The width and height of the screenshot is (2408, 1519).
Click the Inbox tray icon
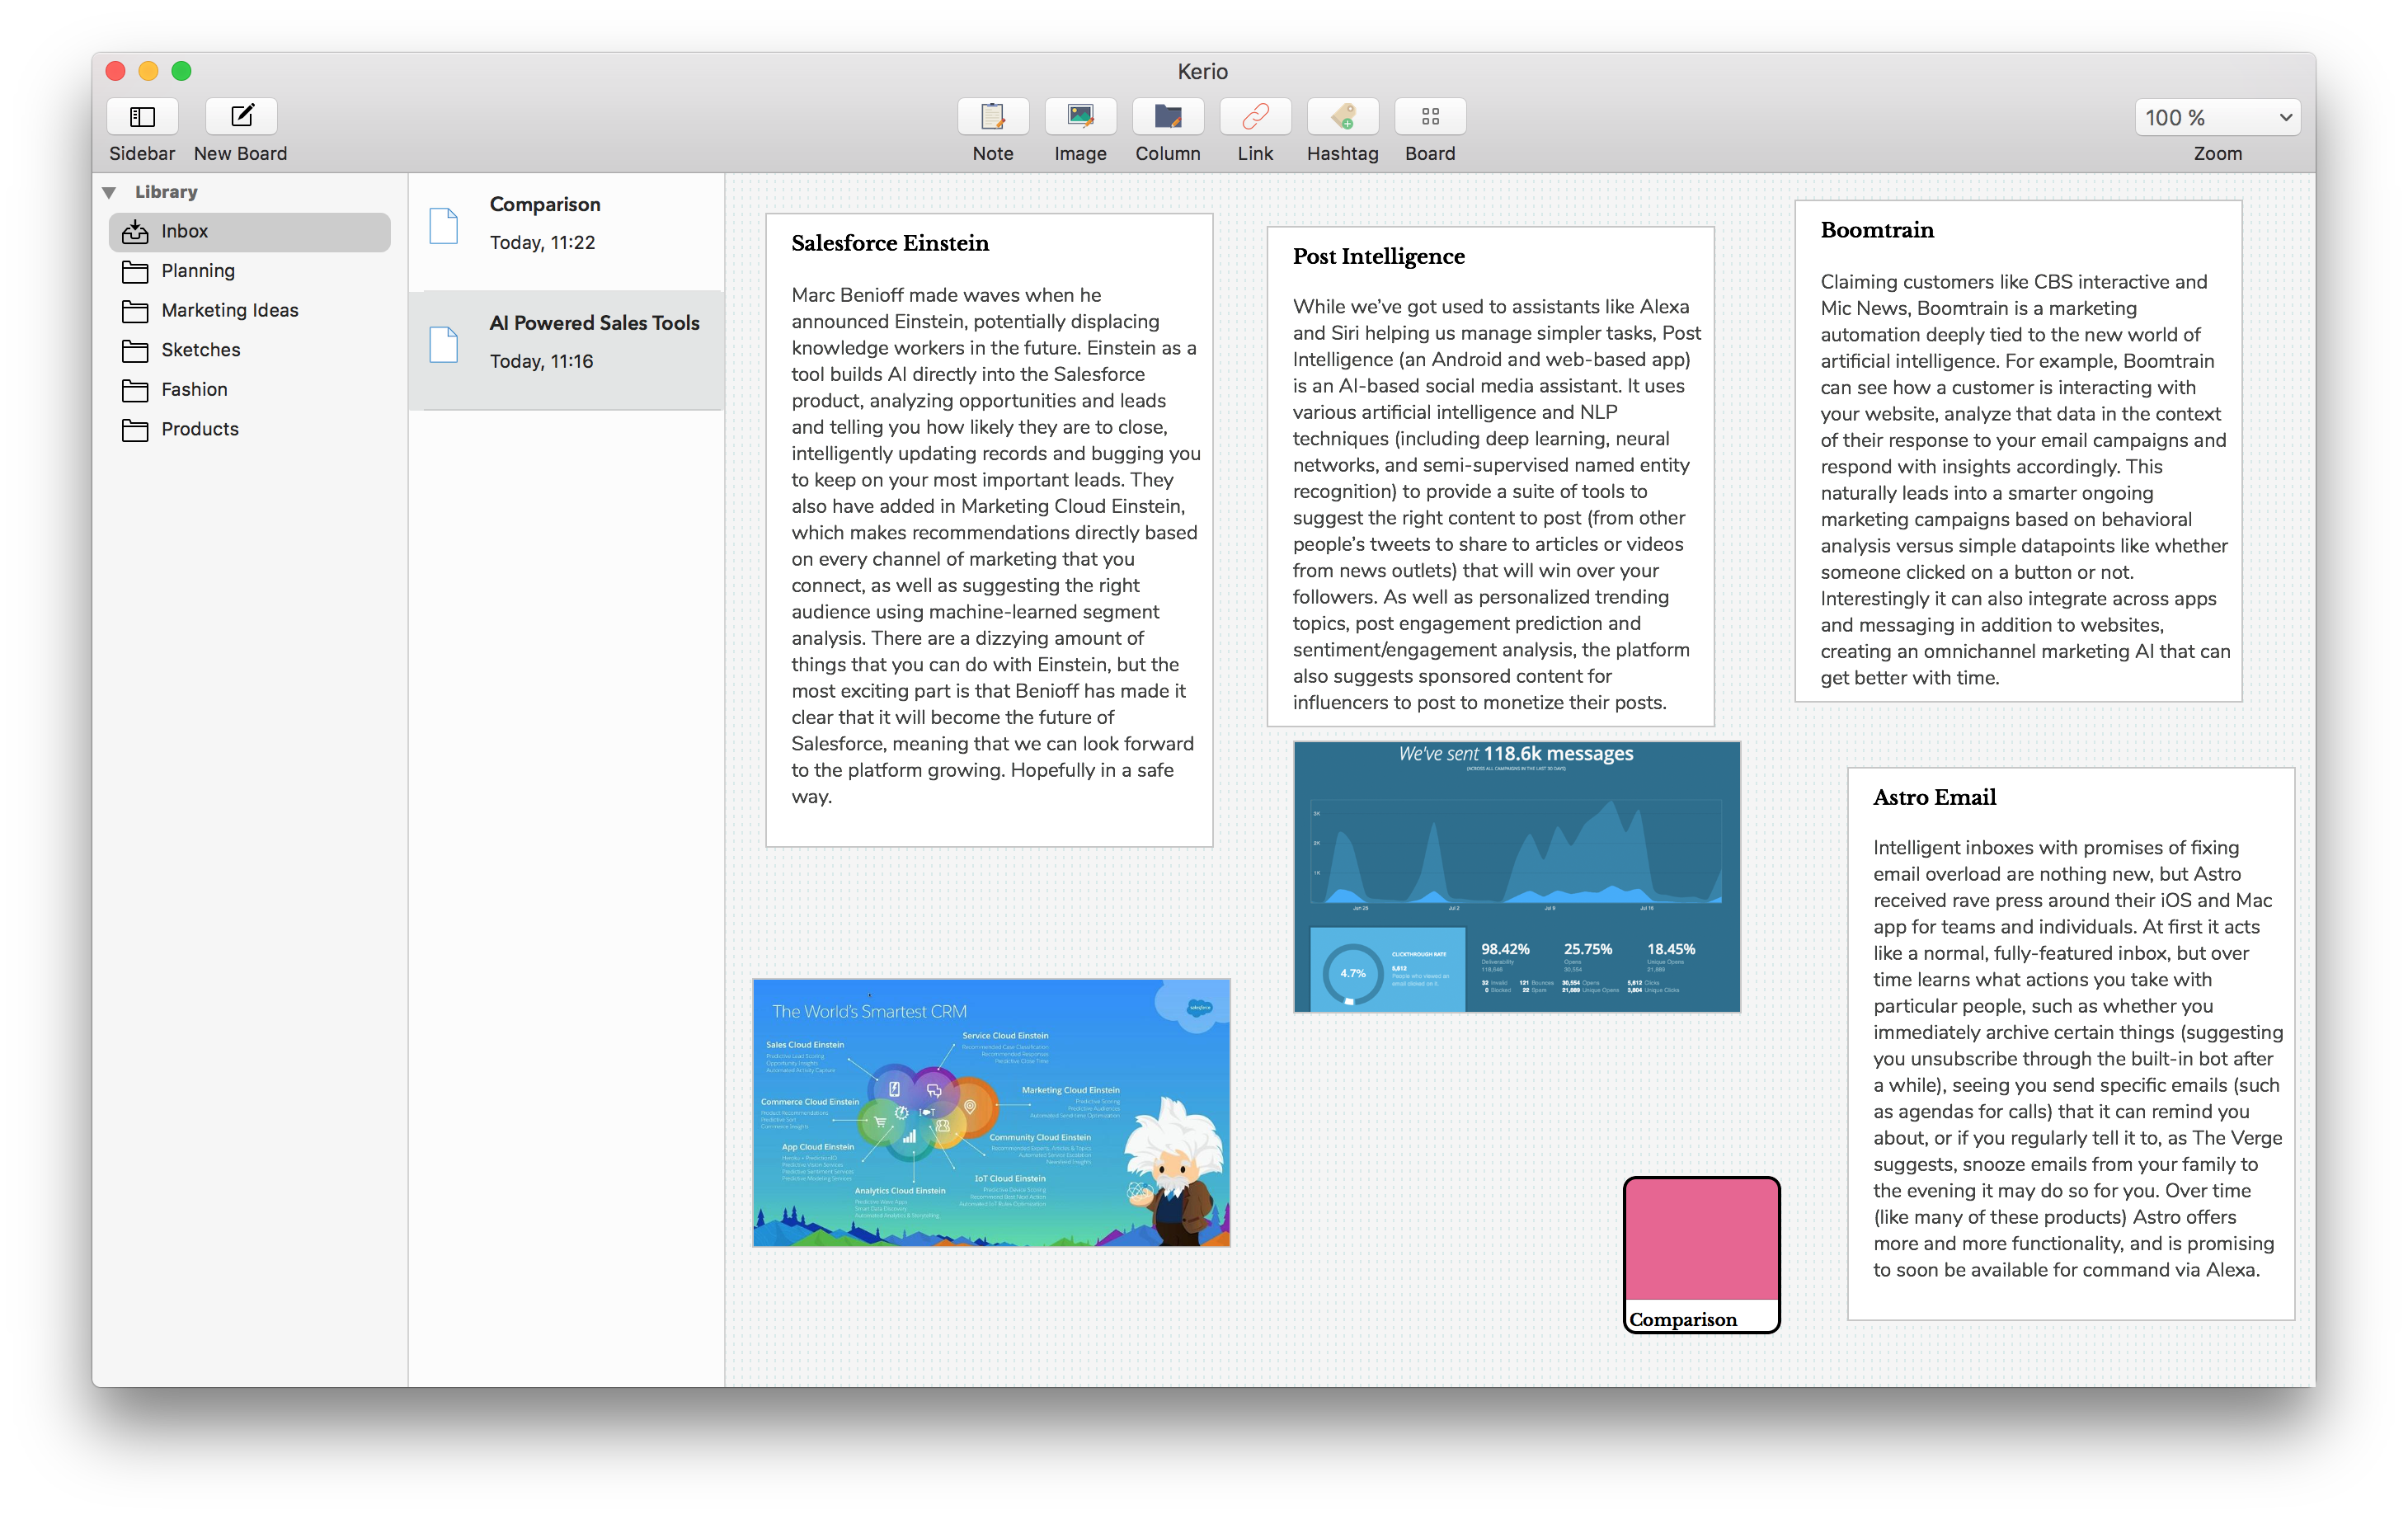click(135, 232)
